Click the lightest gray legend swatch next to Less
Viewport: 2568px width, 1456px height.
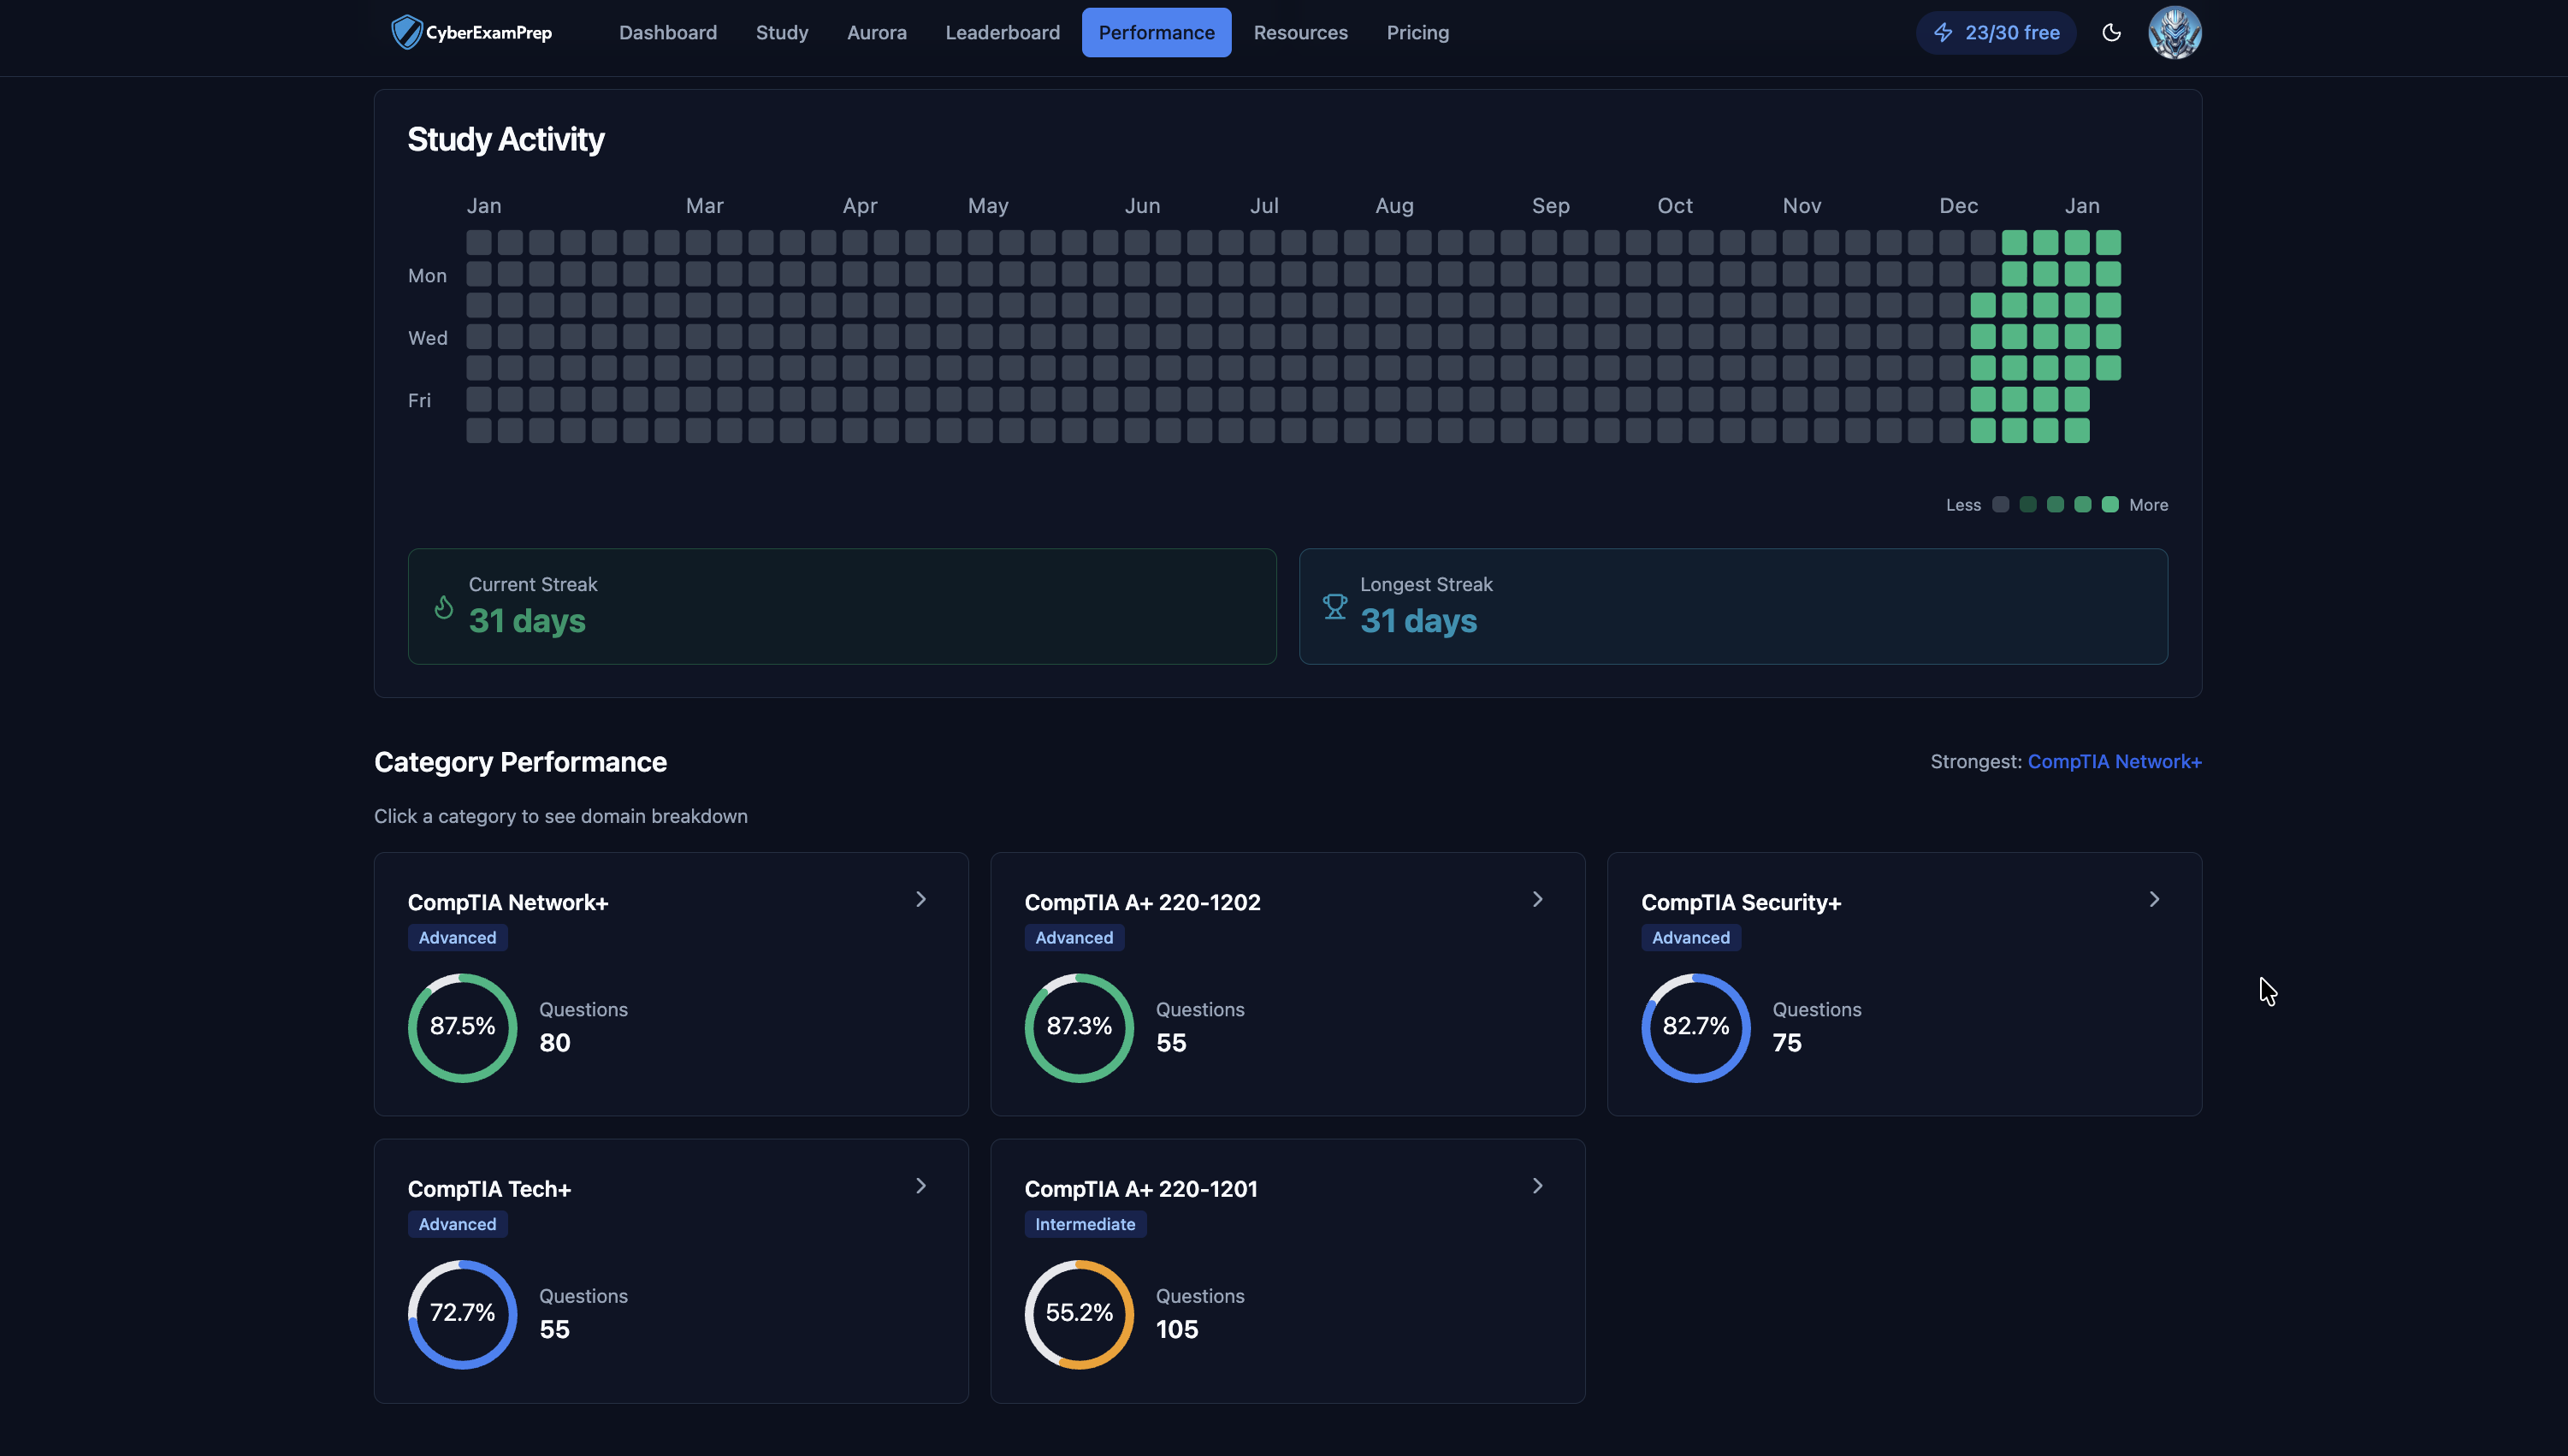point(2000,504)
